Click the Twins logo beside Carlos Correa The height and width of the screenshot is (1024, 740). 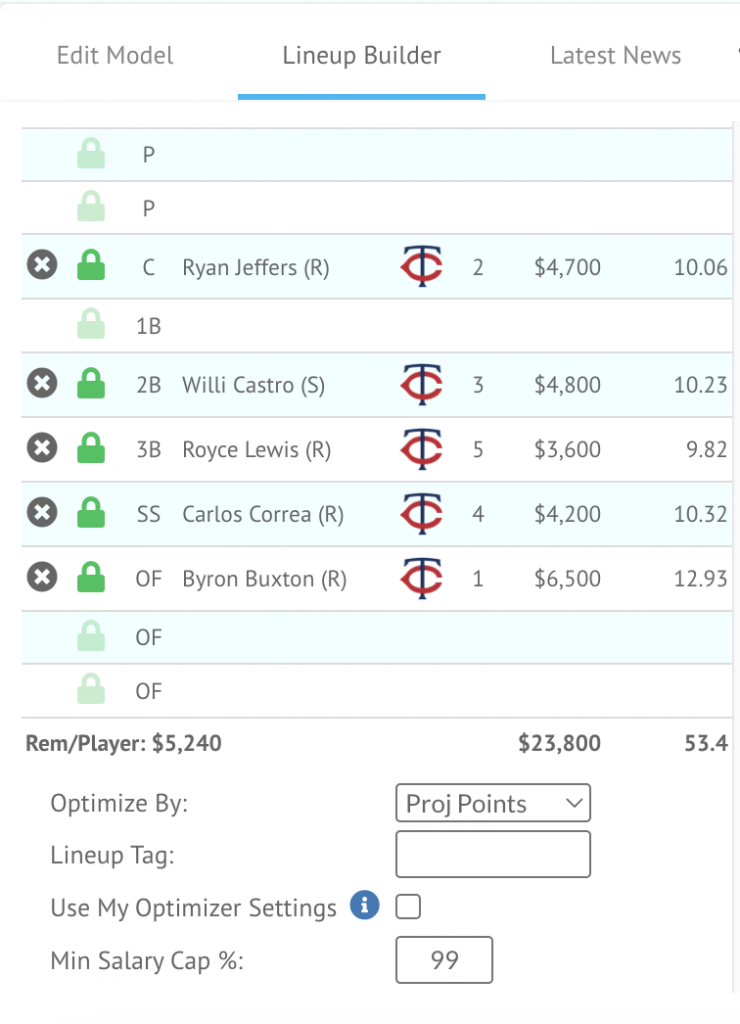(x=422, y=513)
